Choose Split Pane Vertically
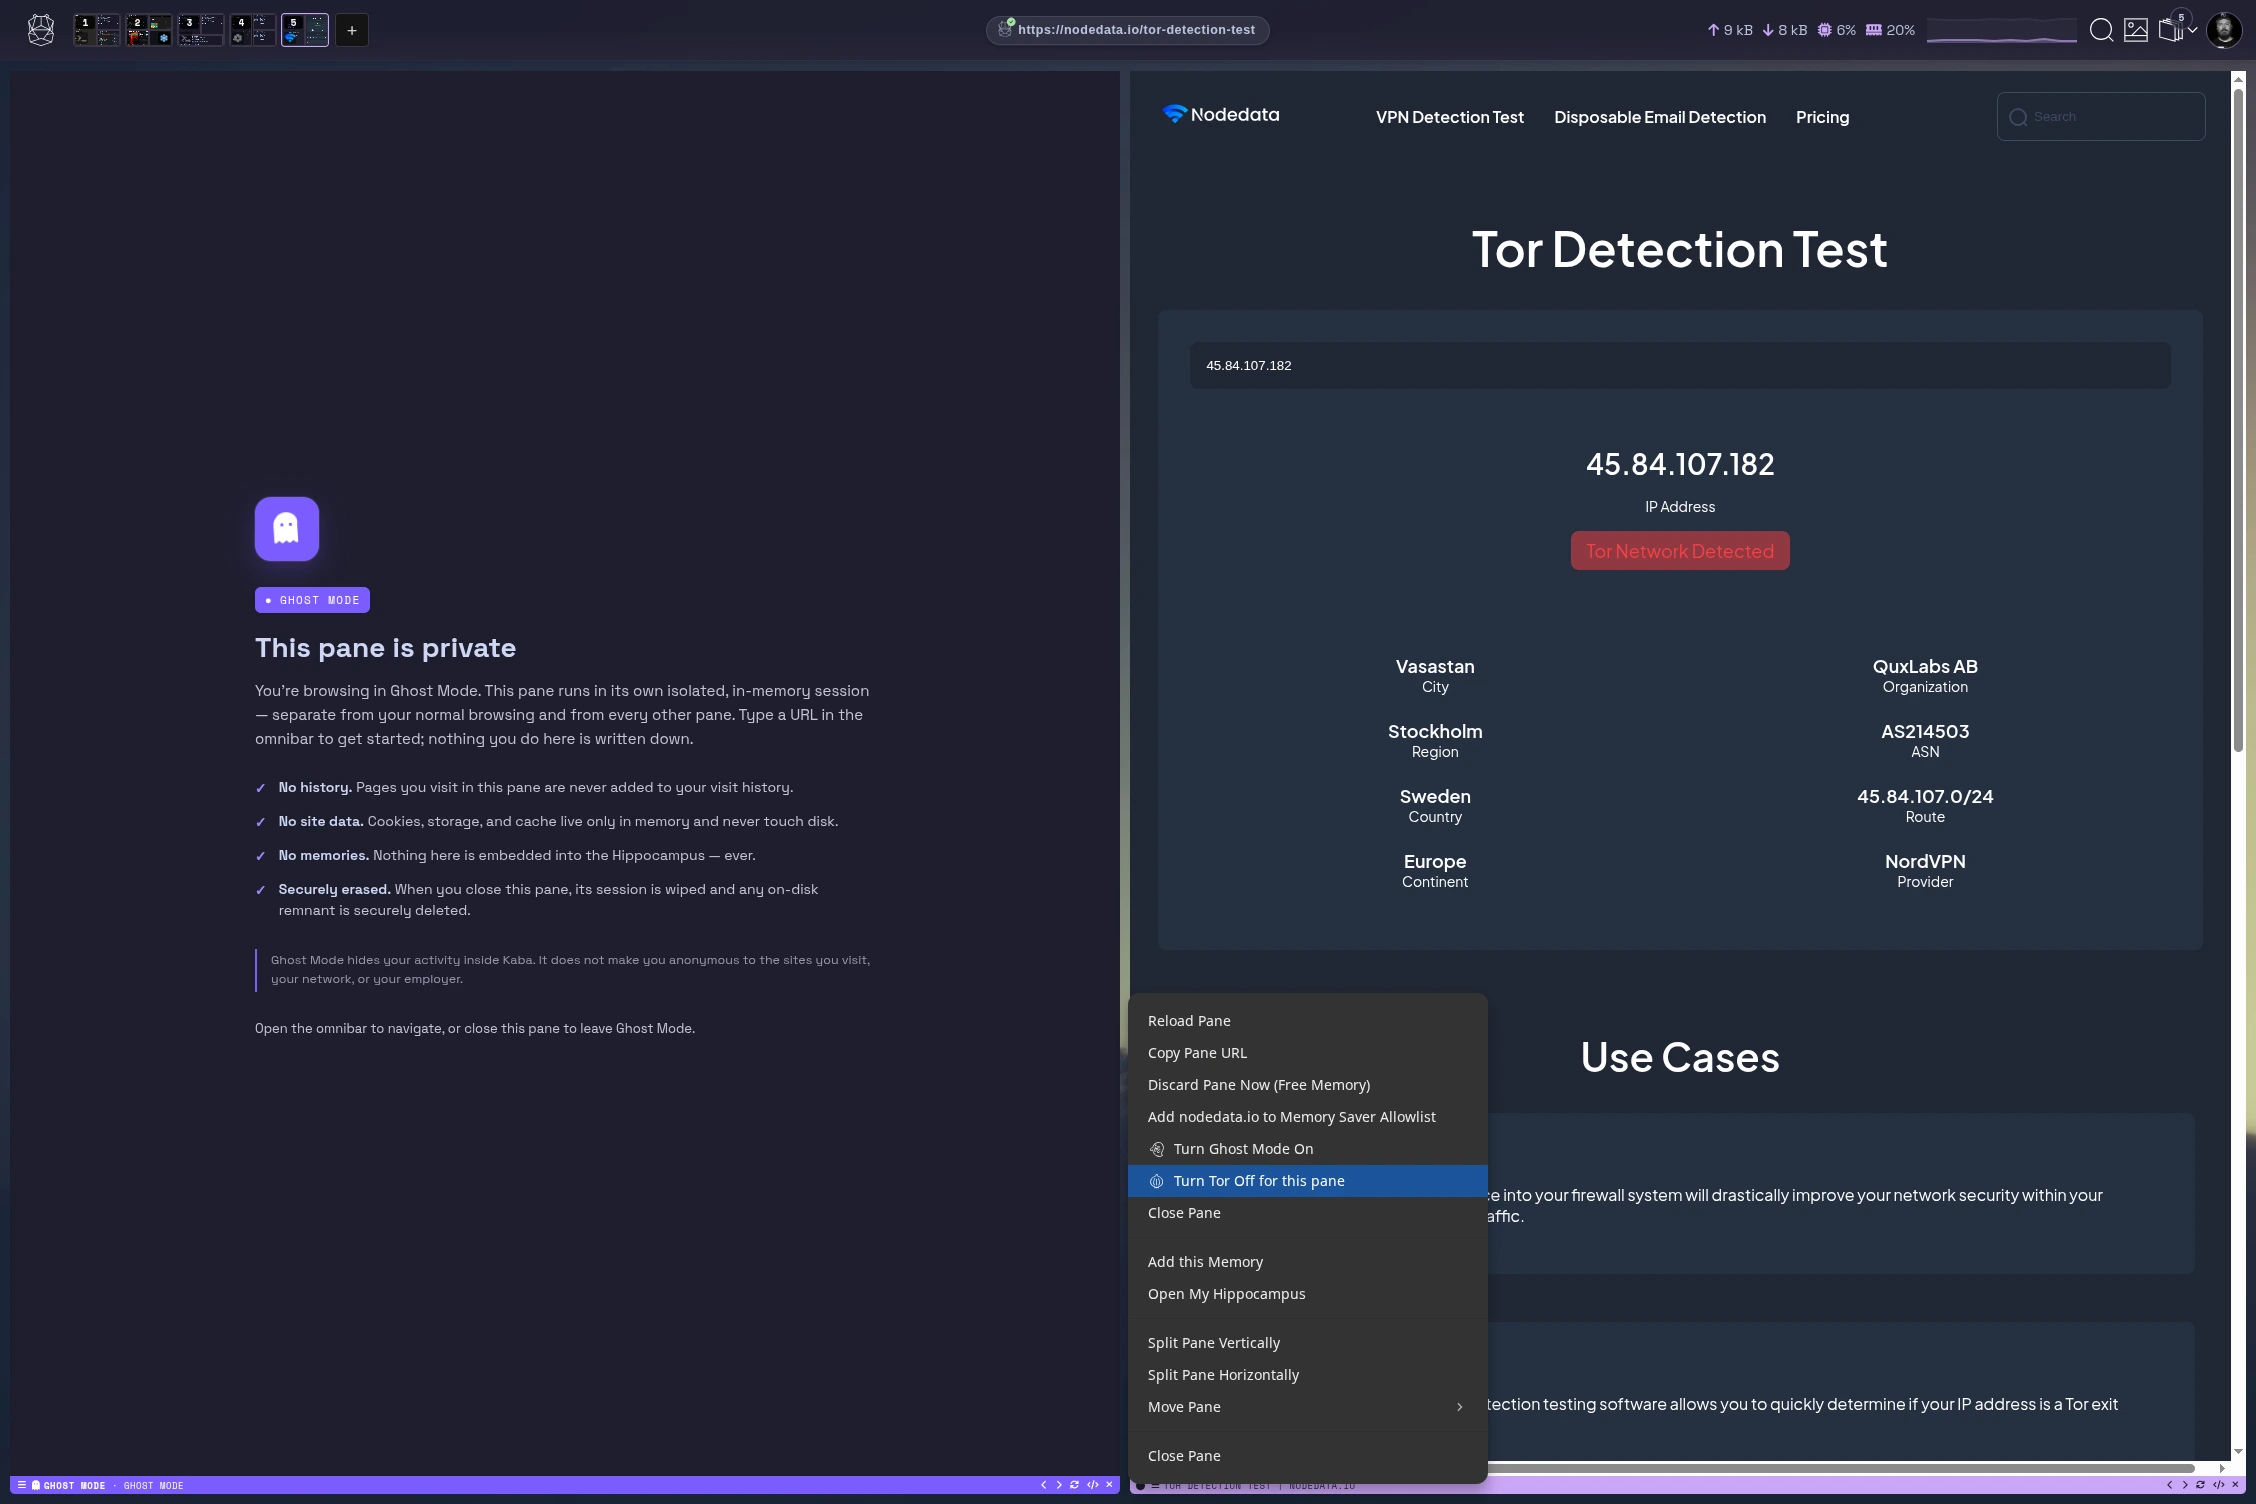The image size is (2256, 1504). pyautogui.click(x=1308, y=1343)
